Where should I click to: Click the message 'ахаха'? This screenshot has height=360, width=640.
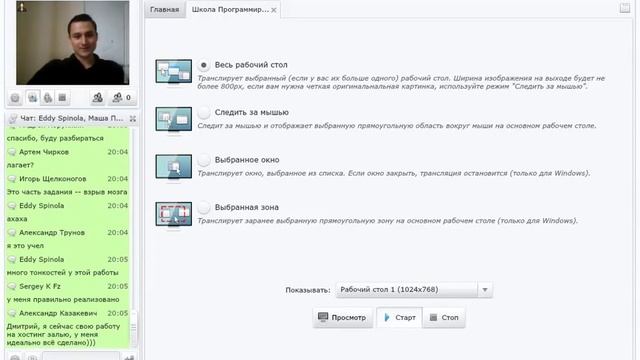click(x=17, y=219)
